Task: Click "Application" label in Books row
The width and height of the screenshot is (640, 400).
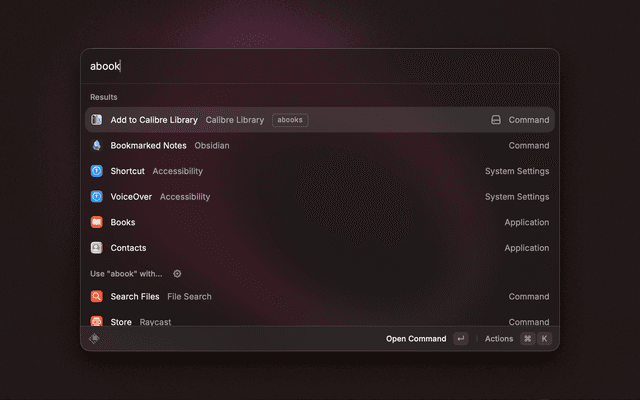Action: pyautogui.click(x=527, y=222)
